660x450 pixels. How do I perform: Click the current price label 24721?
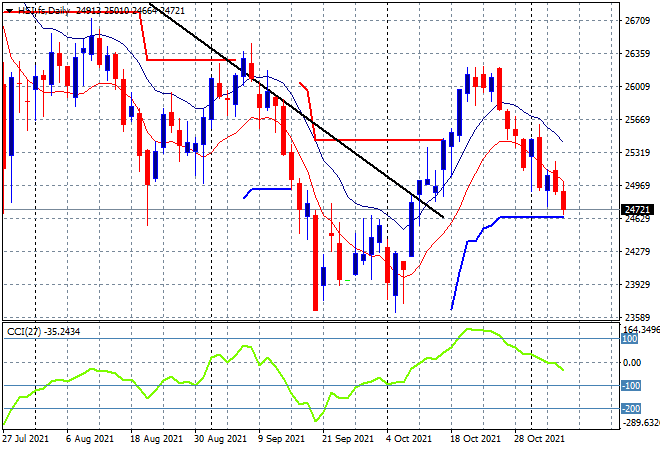click(x=637, y=209)
